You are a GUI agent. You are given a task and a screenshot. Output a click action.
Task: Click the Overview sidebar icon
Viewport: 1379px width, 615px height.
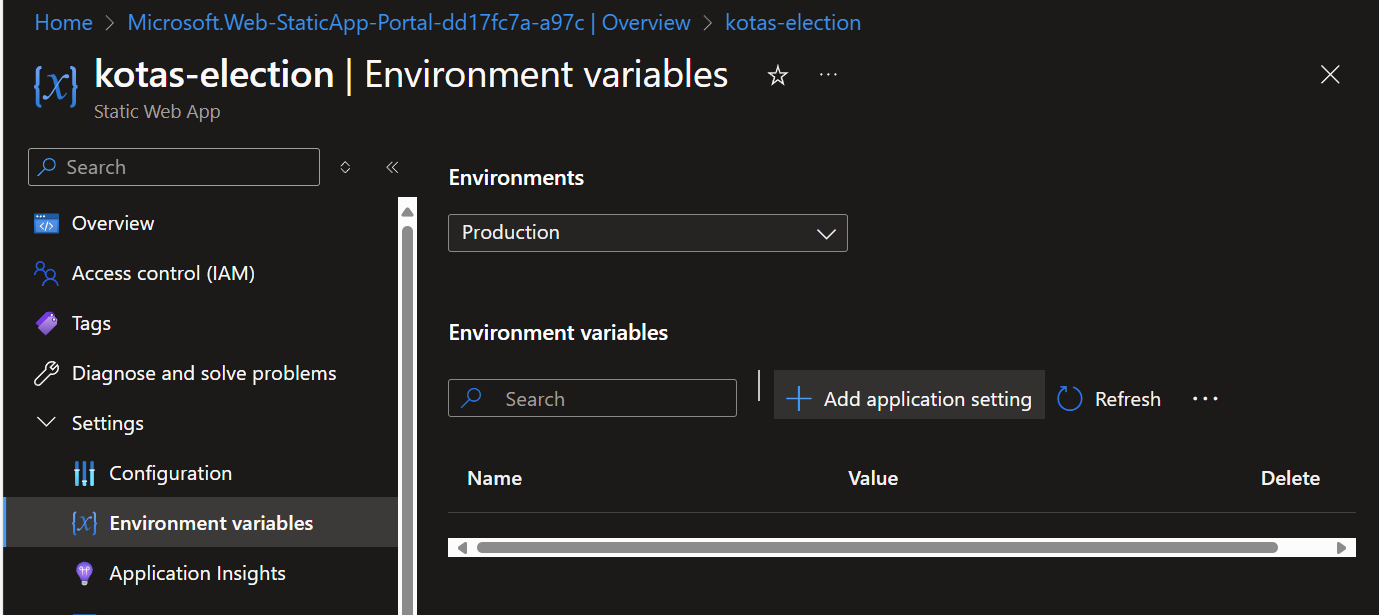46,223
